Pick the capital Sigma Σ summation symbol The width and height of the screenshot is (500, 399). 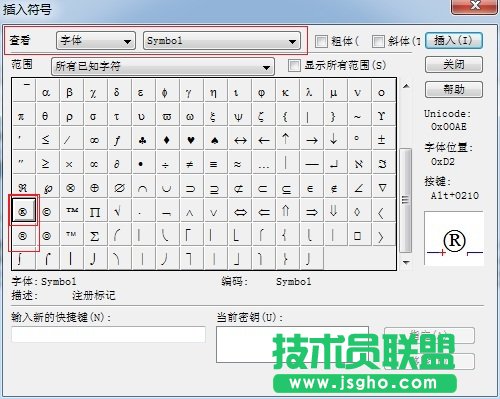(96, 235)
